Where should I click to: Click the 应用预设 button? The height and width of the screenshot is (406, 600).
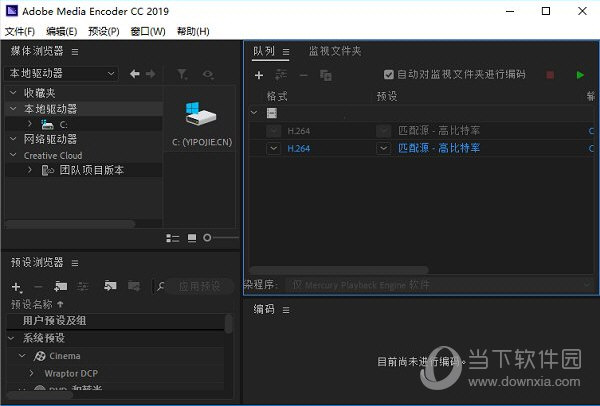tap(200, 286)
